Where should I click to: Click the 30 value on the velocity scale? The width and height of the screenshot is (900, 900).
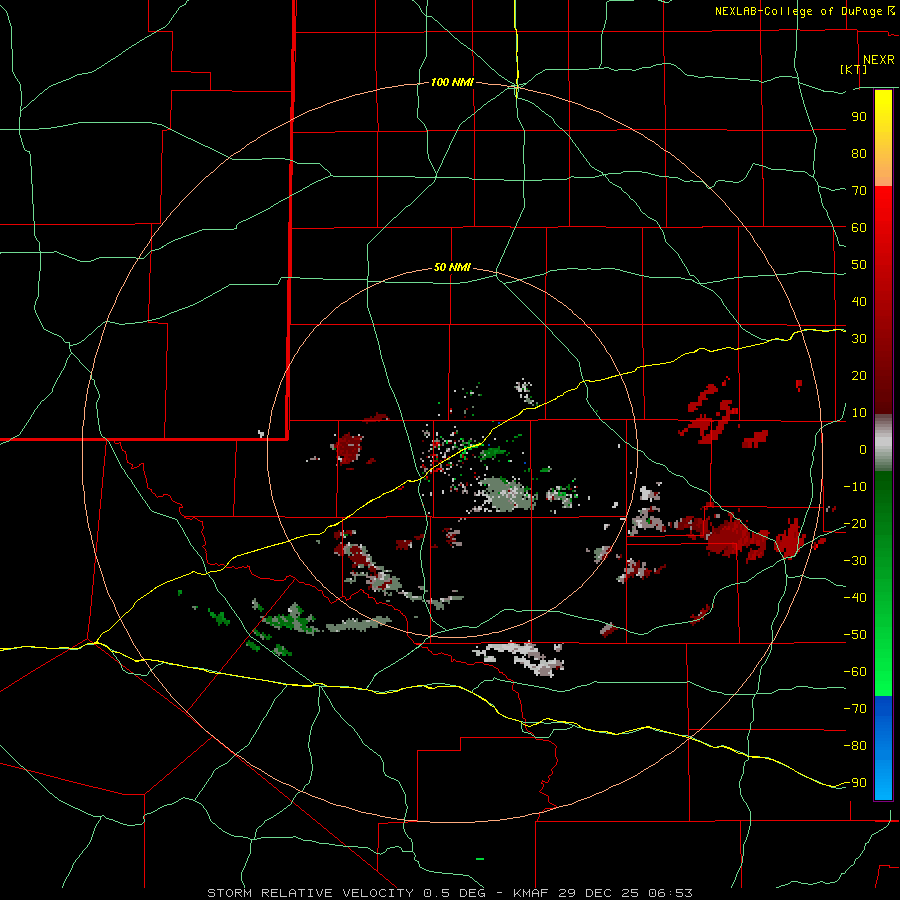(859, 339)
